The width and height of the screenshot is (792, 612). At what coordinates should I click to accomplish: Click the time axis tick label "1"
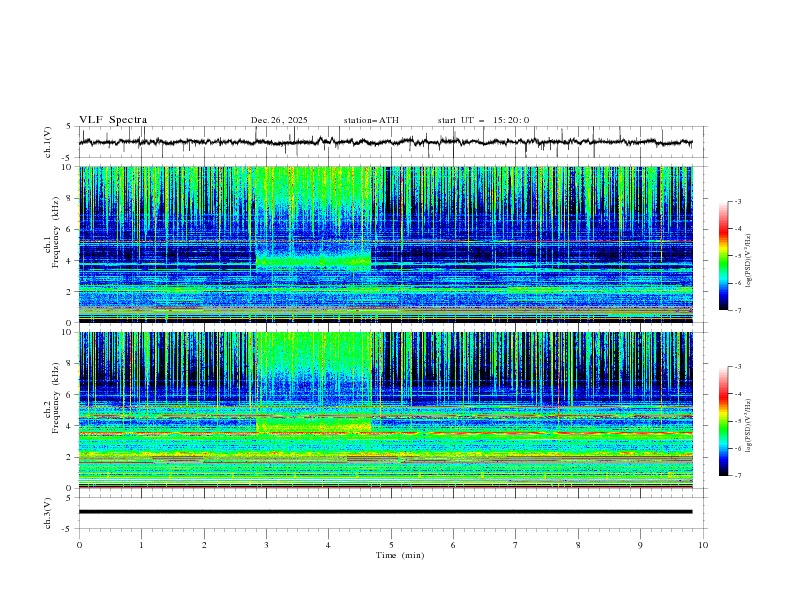[x=141, y=545]
